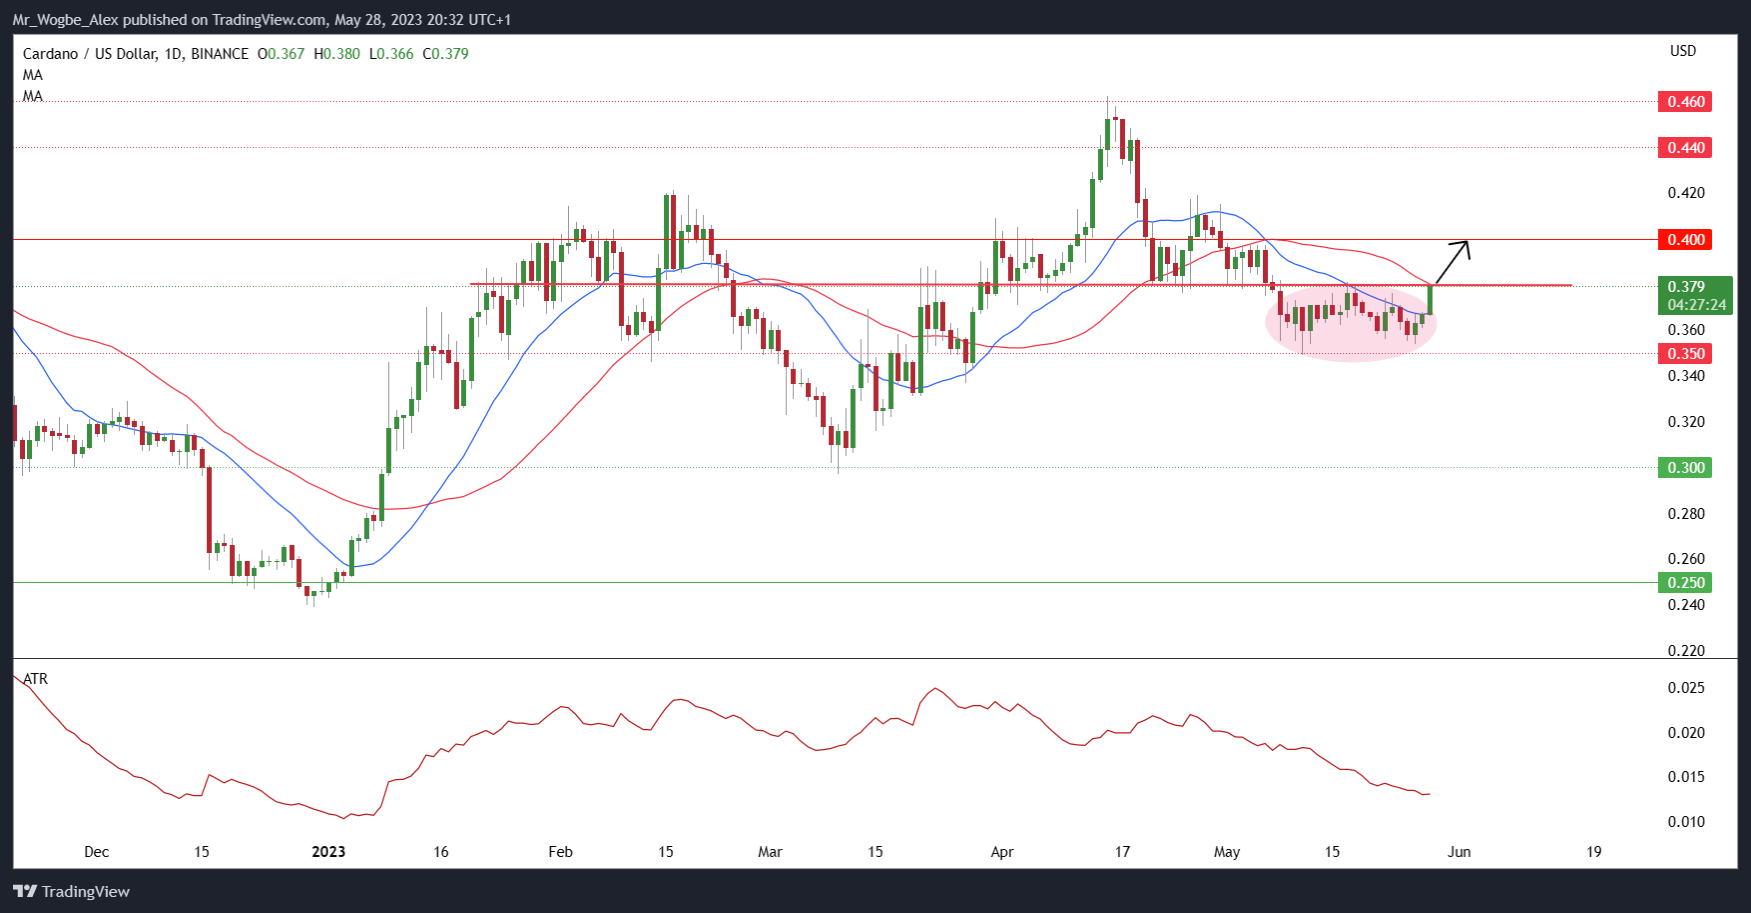Click the Jun date label

point(1459,852)
